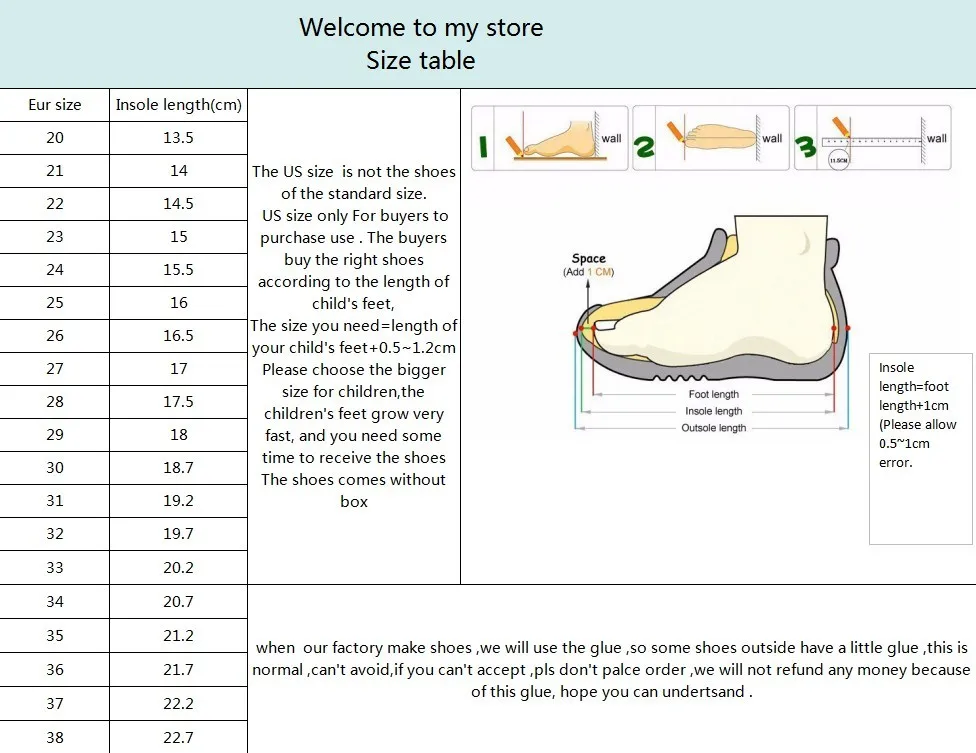
Task: Select Eur size 38 cell
Action: click(x=55, y=737)
